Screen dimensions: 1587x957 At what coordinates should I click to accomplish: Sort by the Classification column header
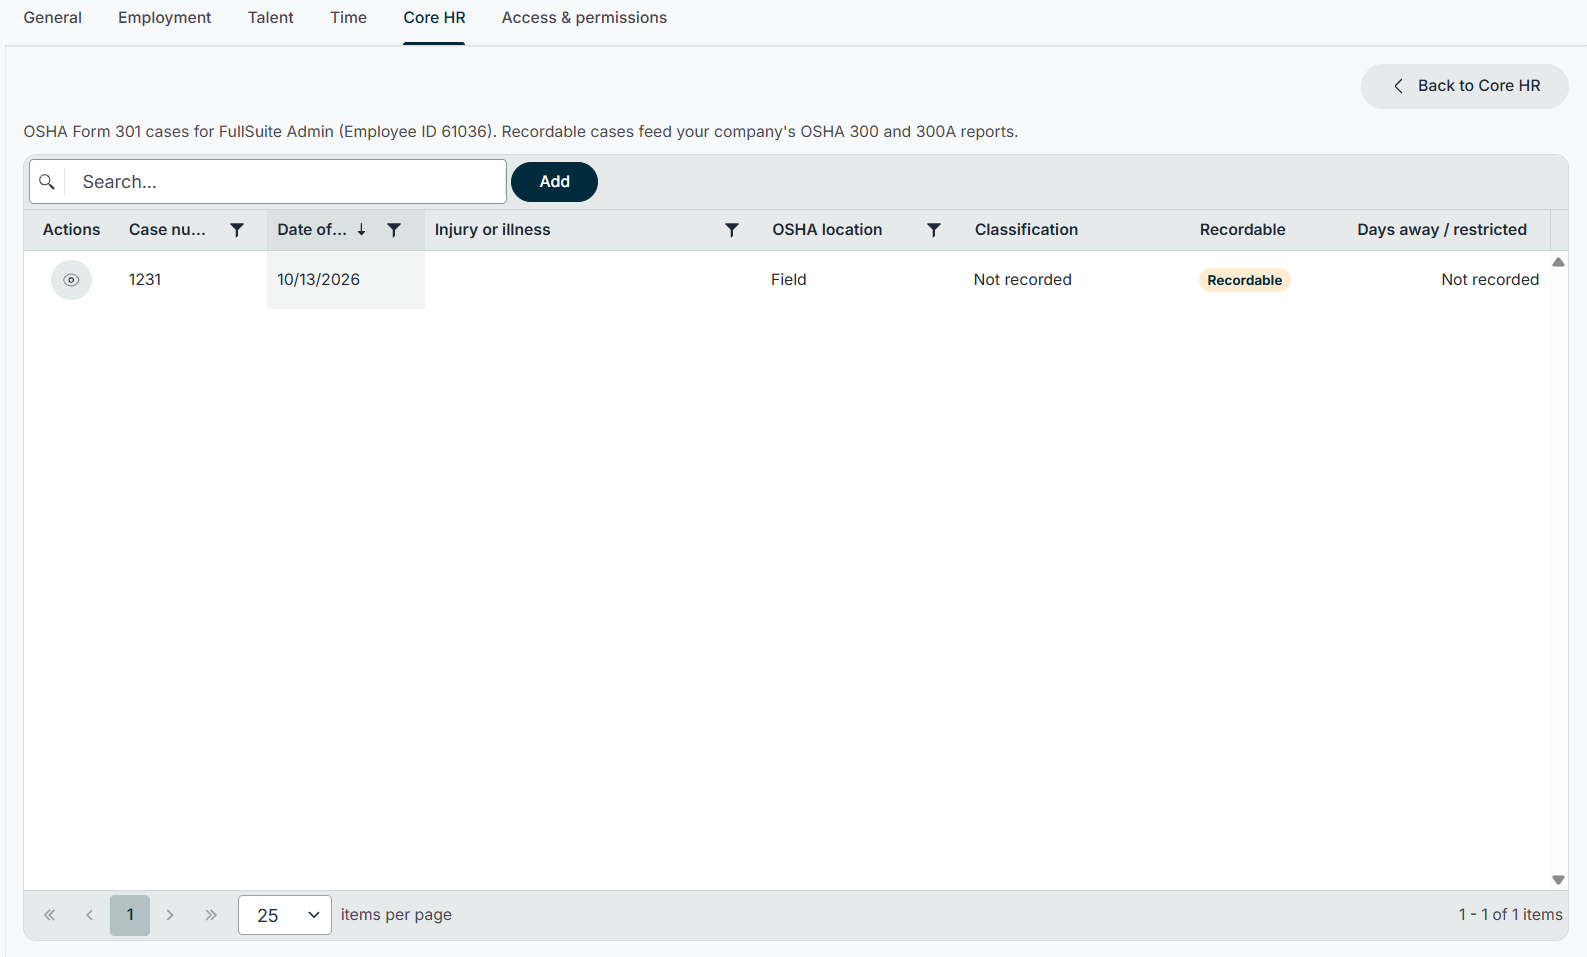[x=1027, y=230]
